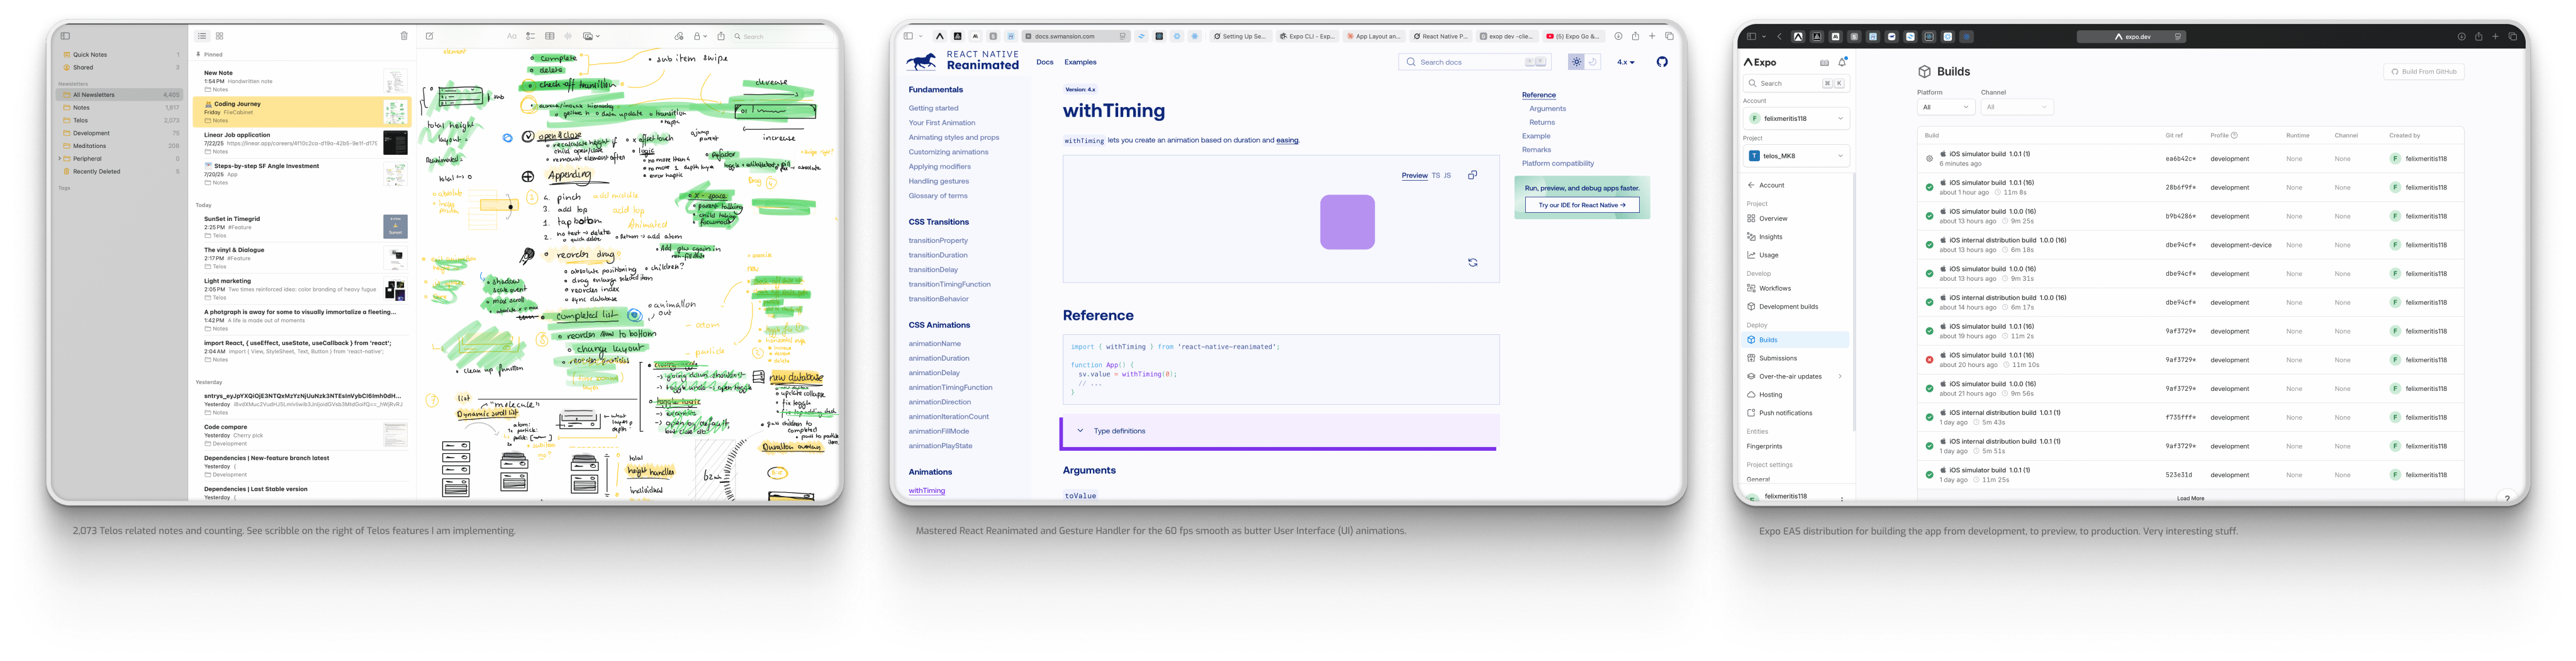Insert a table in Notes
The height and width of the screenshot is (661, 2576).
550,36
